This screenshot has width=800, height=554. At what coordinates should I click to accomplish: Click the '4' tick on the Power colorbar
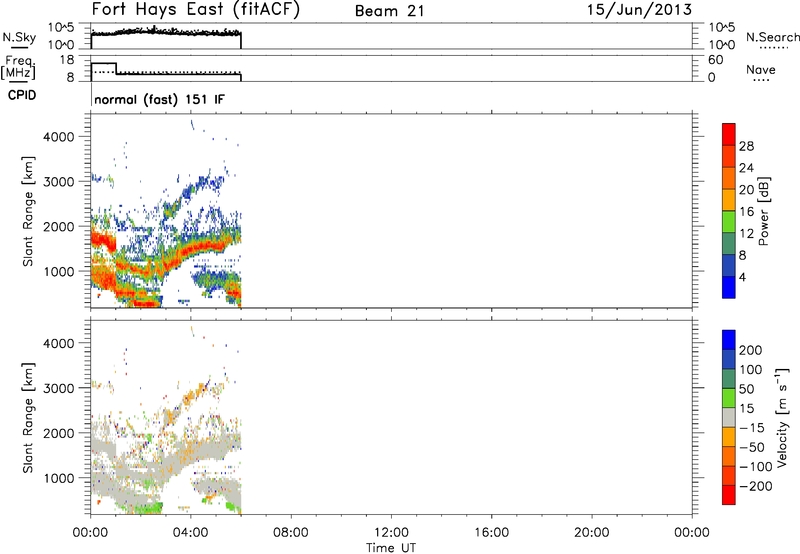point(742,277)
